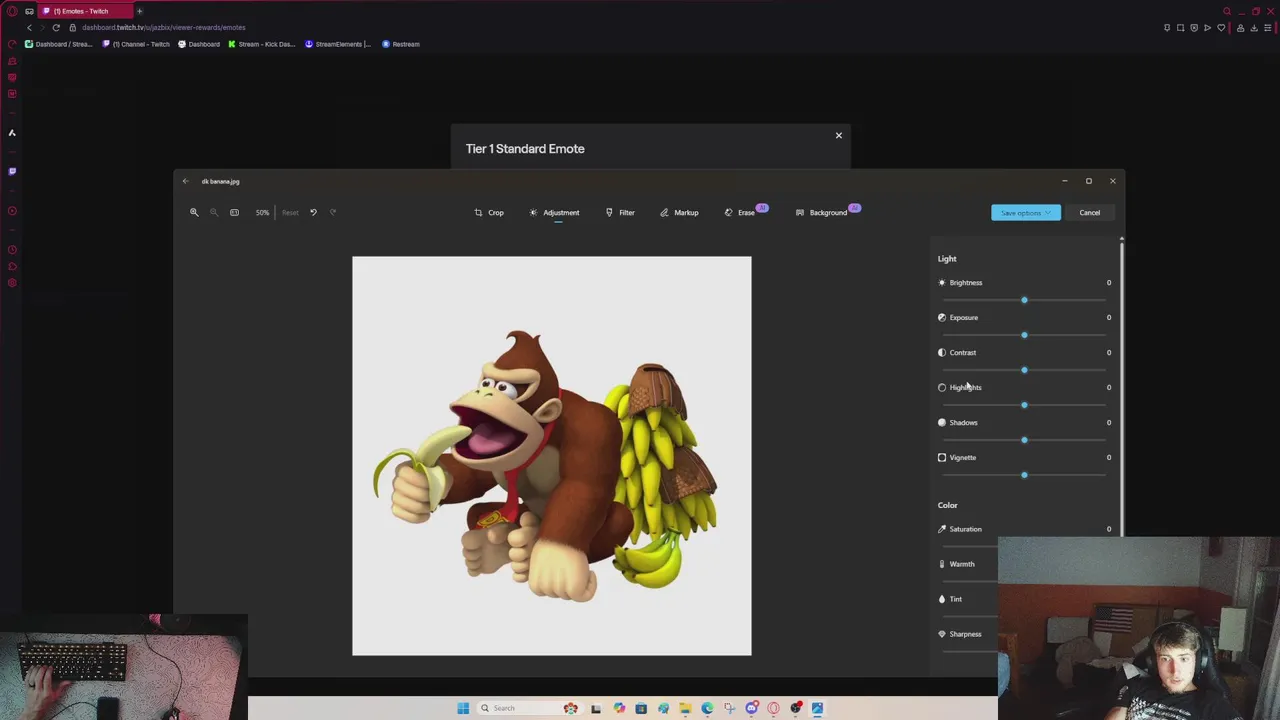Reload the browser page
Viewport: 1280px width, 720px height.
tap(56, 27)
